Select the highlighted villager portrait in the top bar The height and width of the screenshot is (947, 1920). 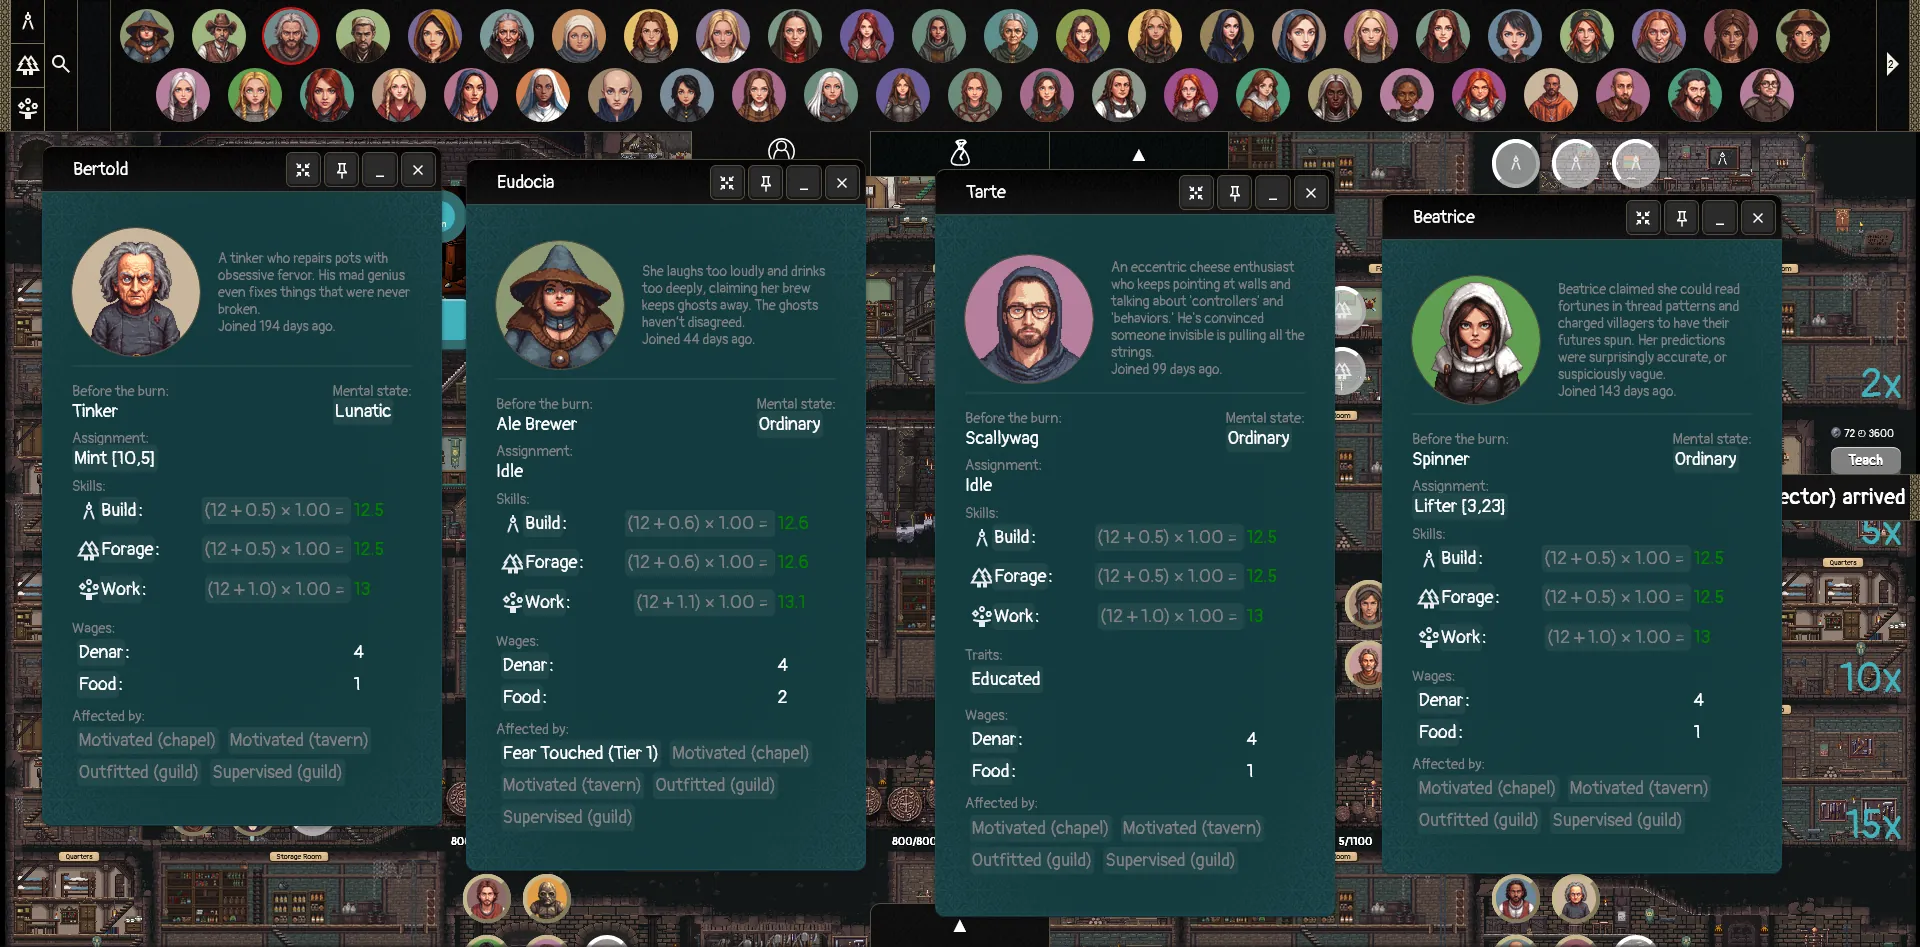291,35
